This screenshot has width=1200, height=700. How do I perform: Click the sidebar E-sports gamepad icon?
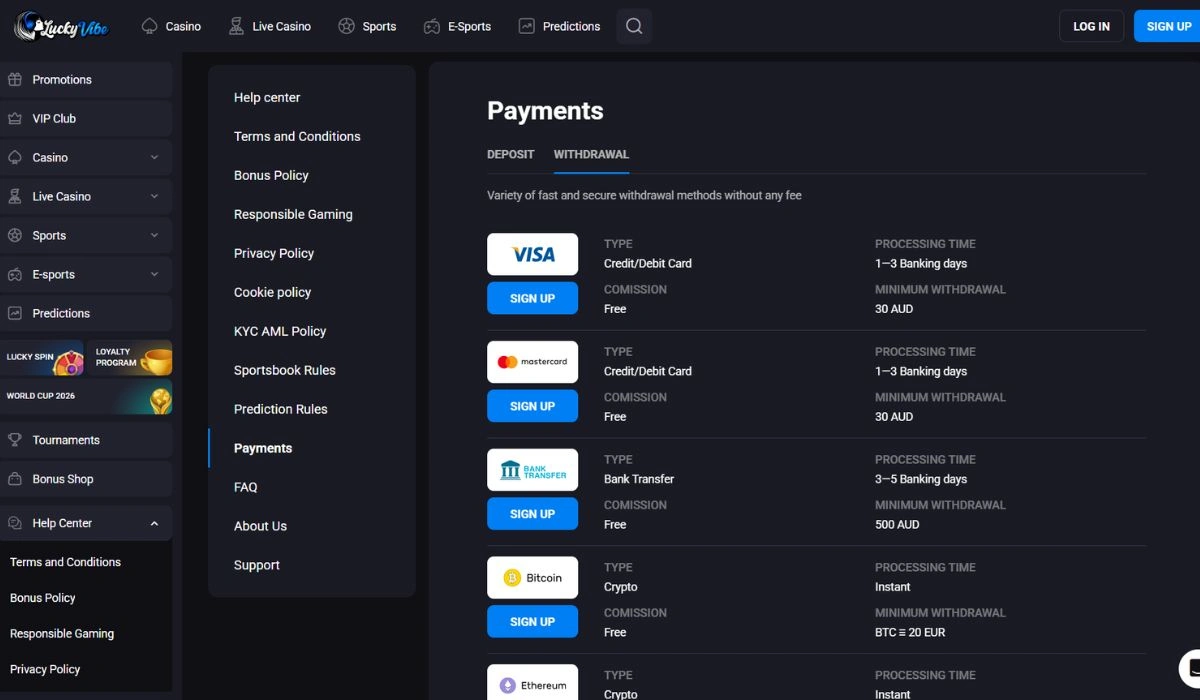[15, 274]
